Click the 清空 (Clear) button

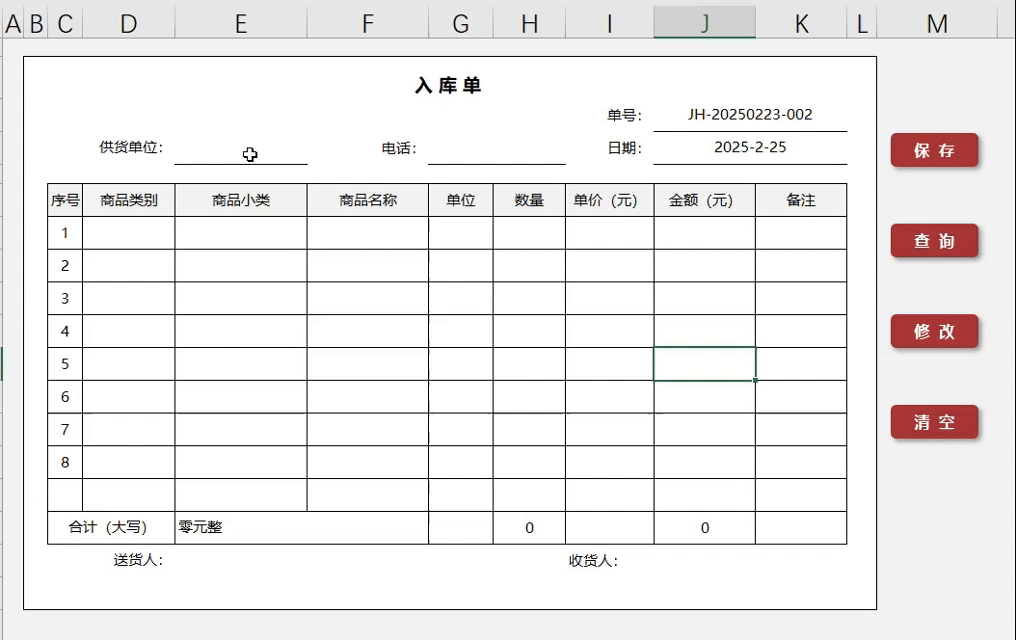click(934, 422)
